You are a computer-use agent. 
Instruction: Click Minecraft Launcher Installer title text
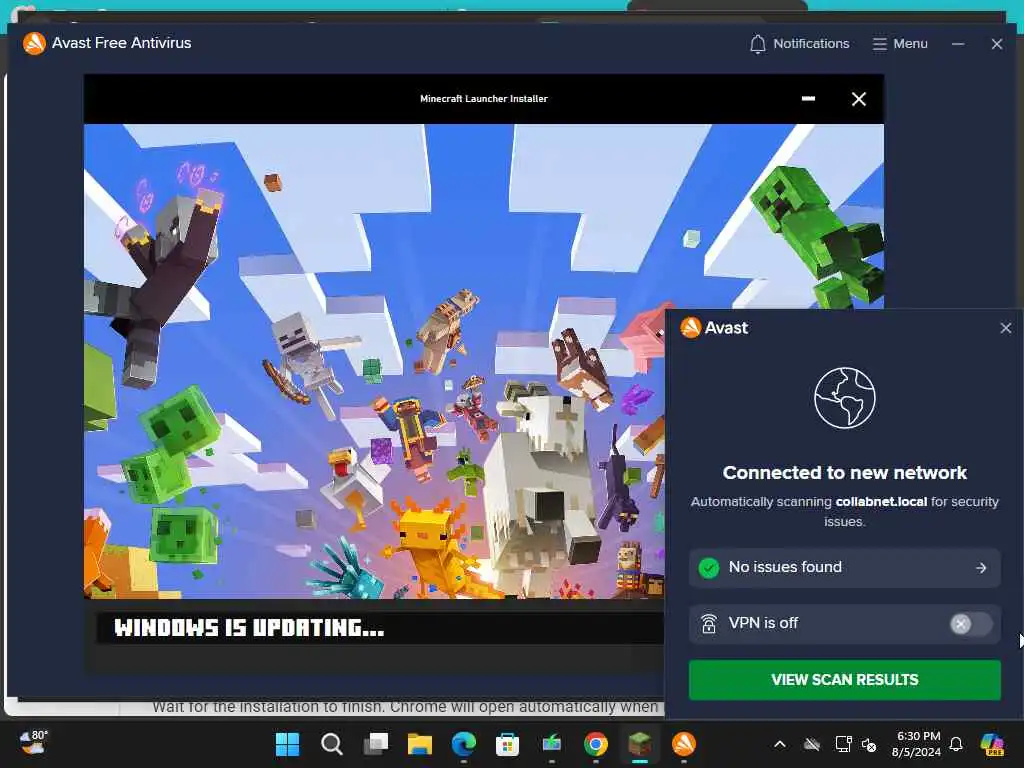(x=484, y=99)
